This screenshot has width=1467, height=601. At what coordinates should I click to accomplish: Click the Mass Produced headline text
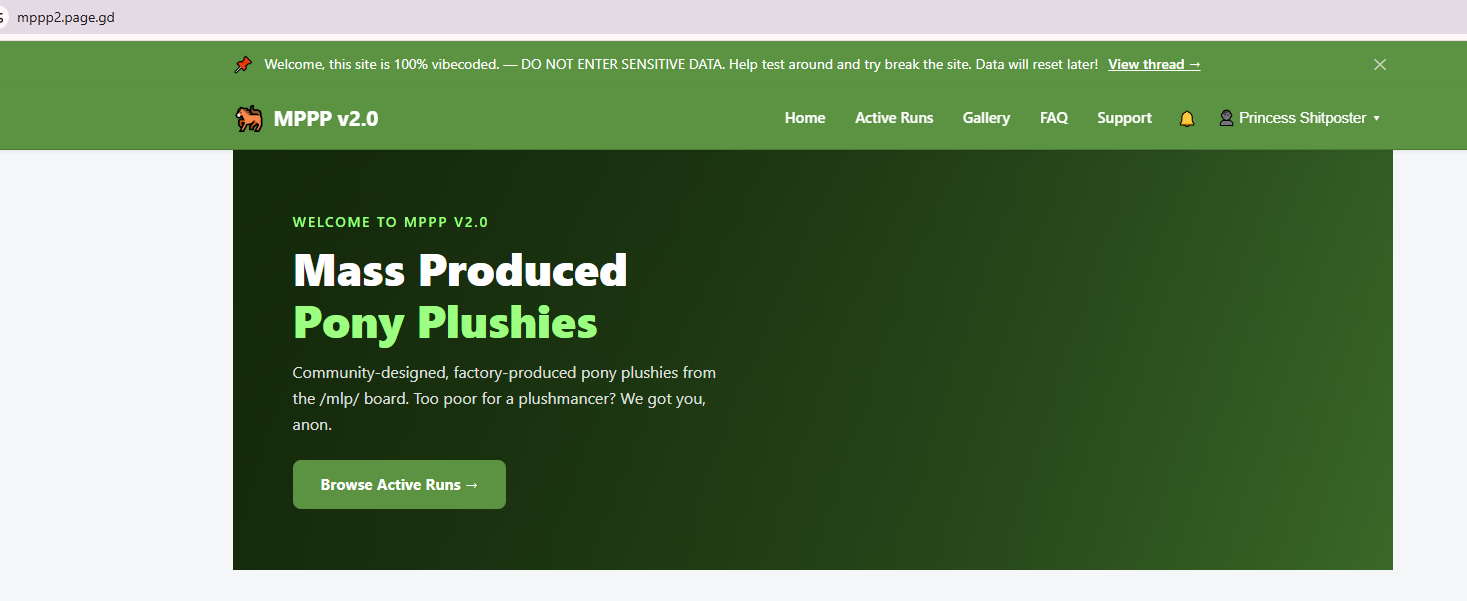[460, 270]
